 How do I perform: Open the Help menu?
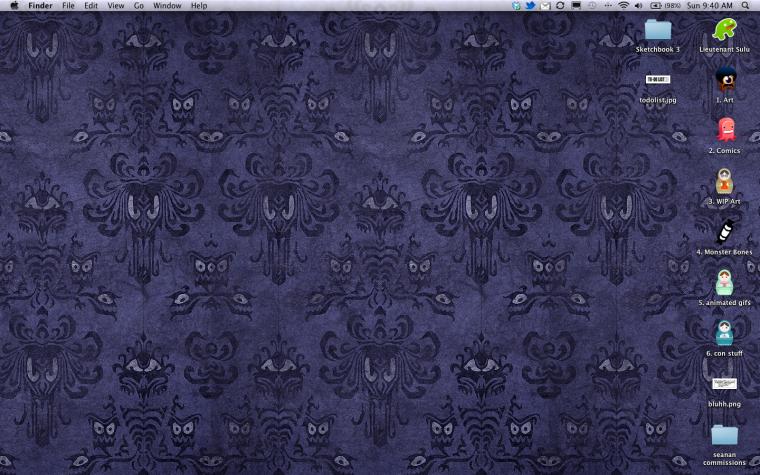(199, 6)
